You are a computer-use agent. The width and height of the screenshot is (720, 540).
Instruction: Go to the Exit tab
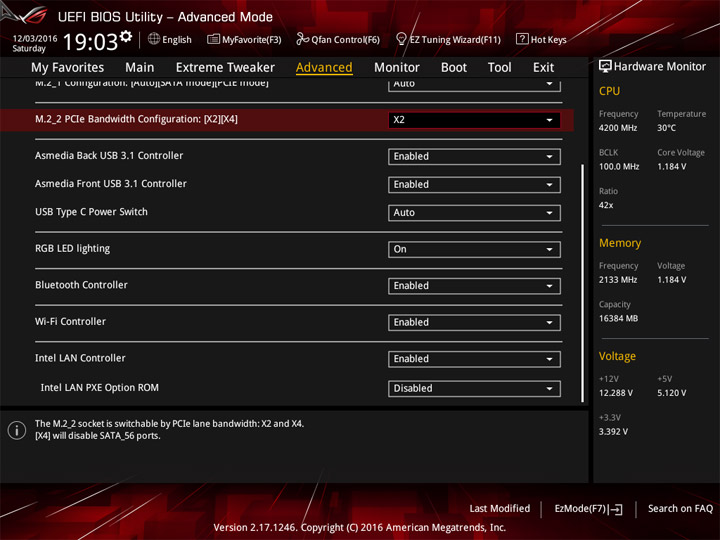543,68
